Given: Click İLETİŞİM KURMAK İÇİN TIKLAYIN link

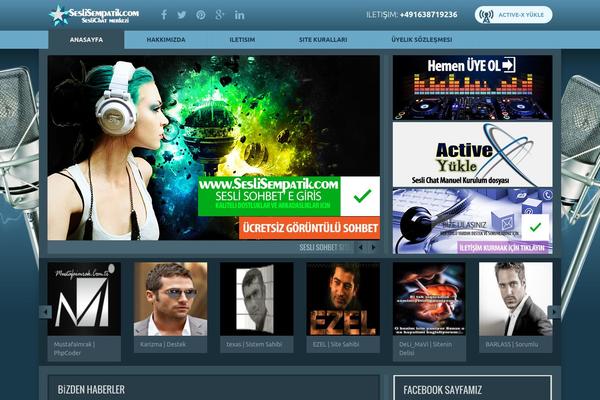Looking at the screenshot, I should coord(501,248).
